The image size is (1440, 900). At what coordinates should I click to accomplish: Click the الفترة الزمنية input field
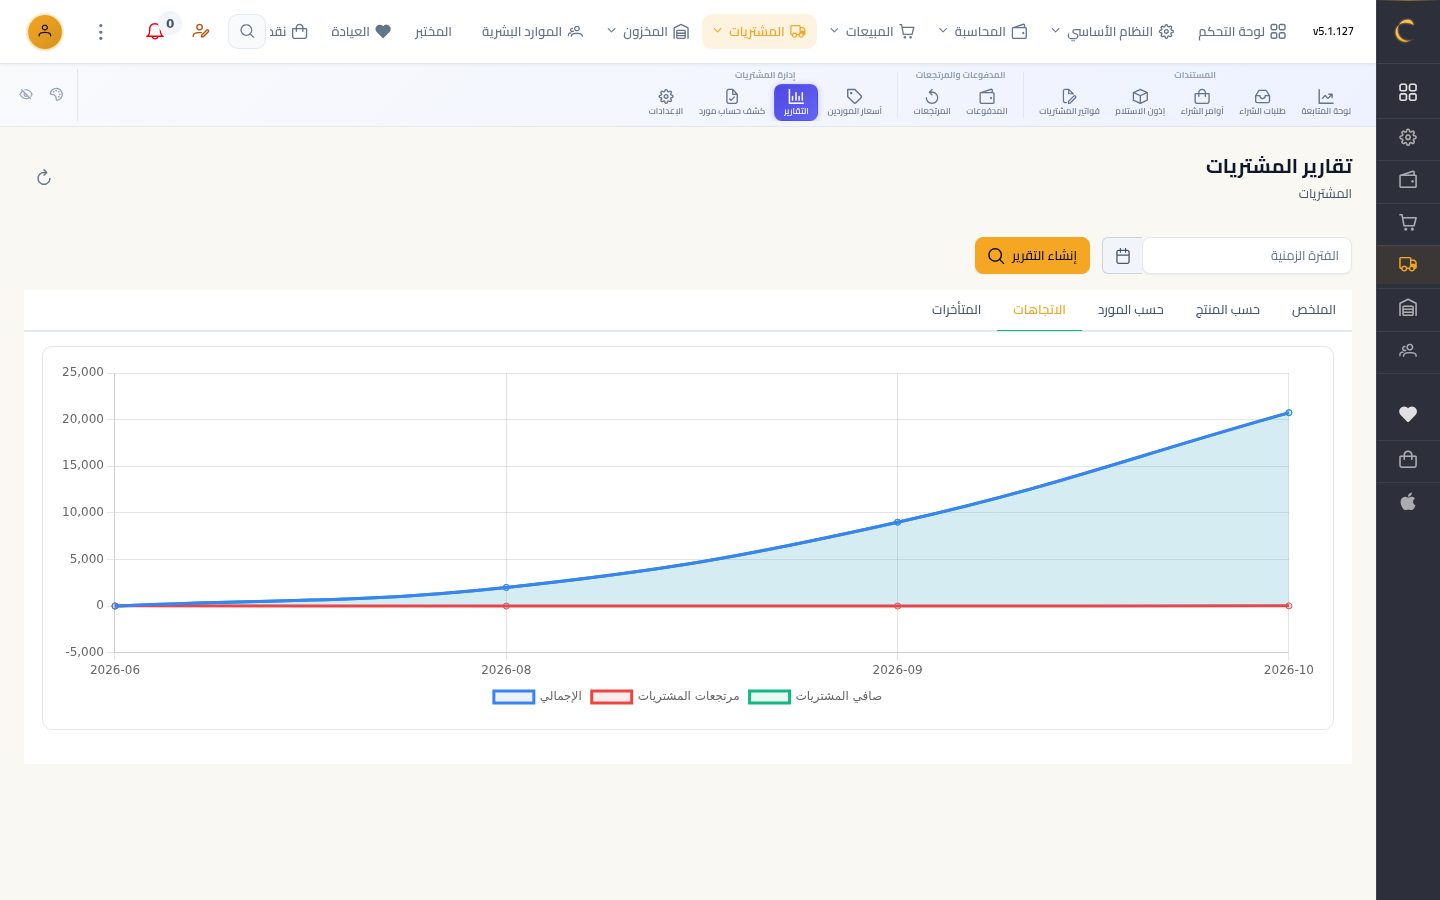click(1247, 256)
